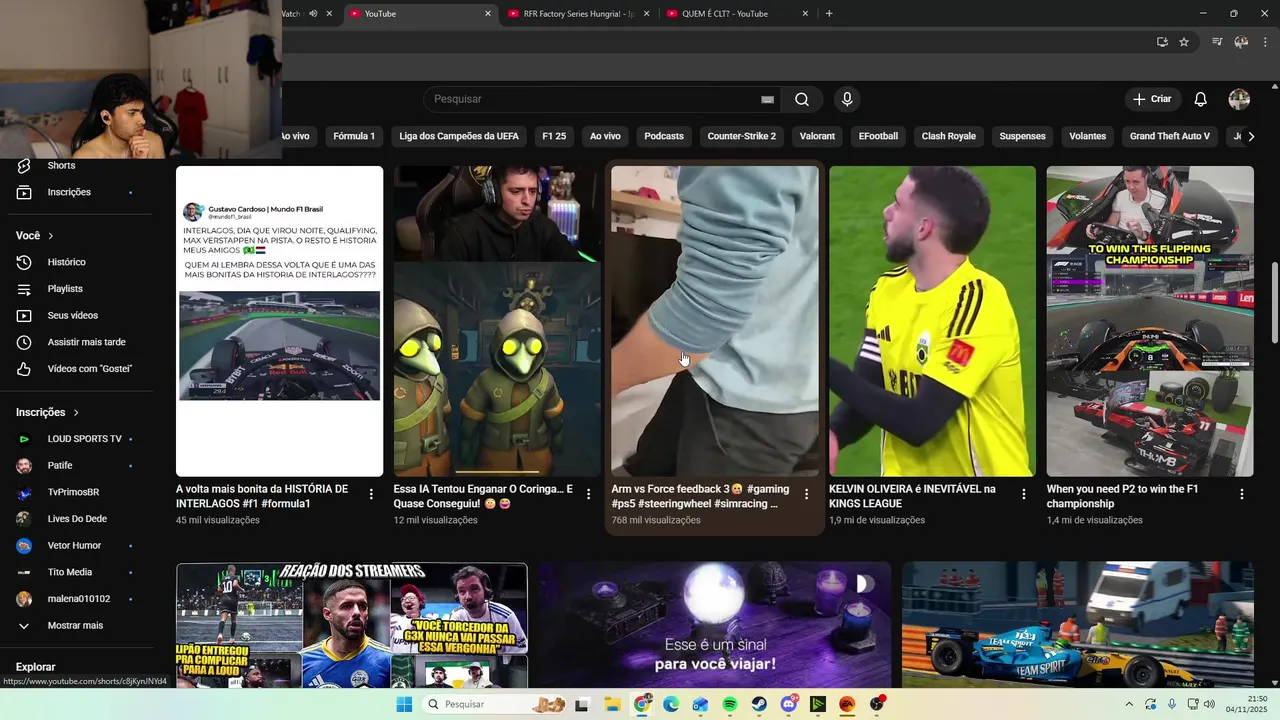Start voice search with microphone icon

click(847, 99)
